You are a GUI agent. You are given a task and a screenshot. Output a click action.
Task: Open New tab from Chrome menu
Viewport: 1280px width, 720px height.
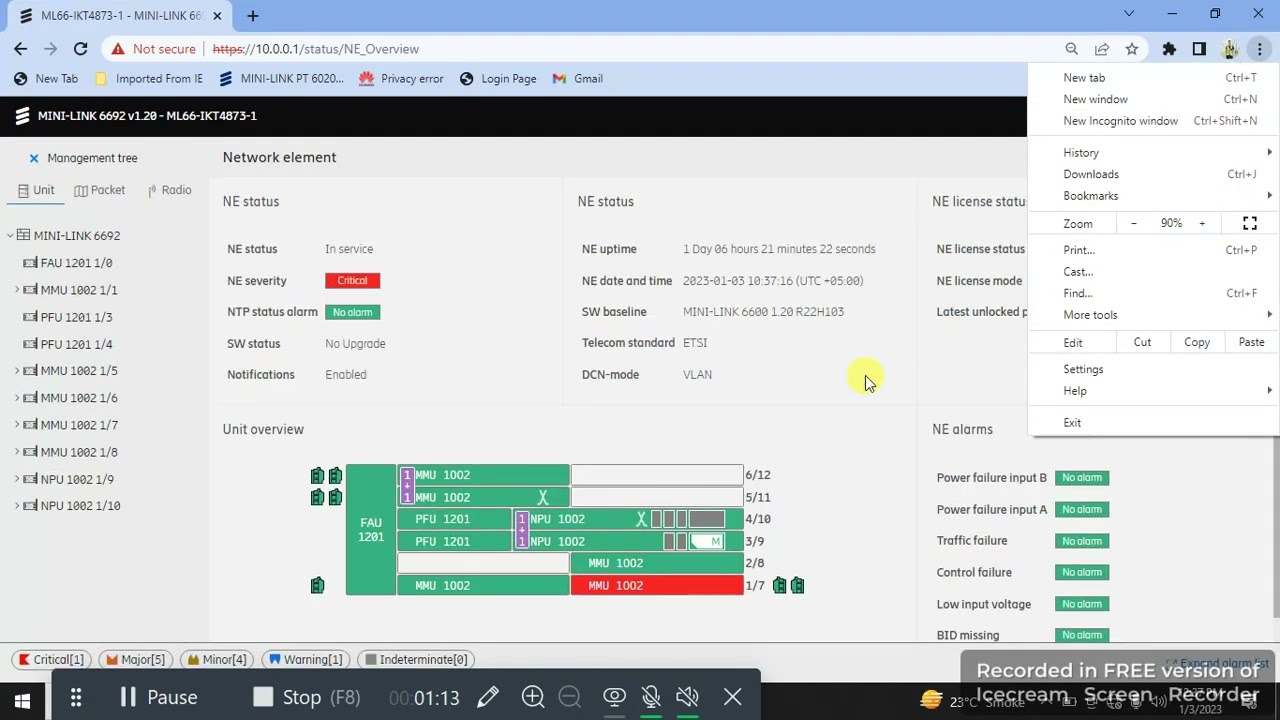pyautogui.click(x=1154, y=78)
